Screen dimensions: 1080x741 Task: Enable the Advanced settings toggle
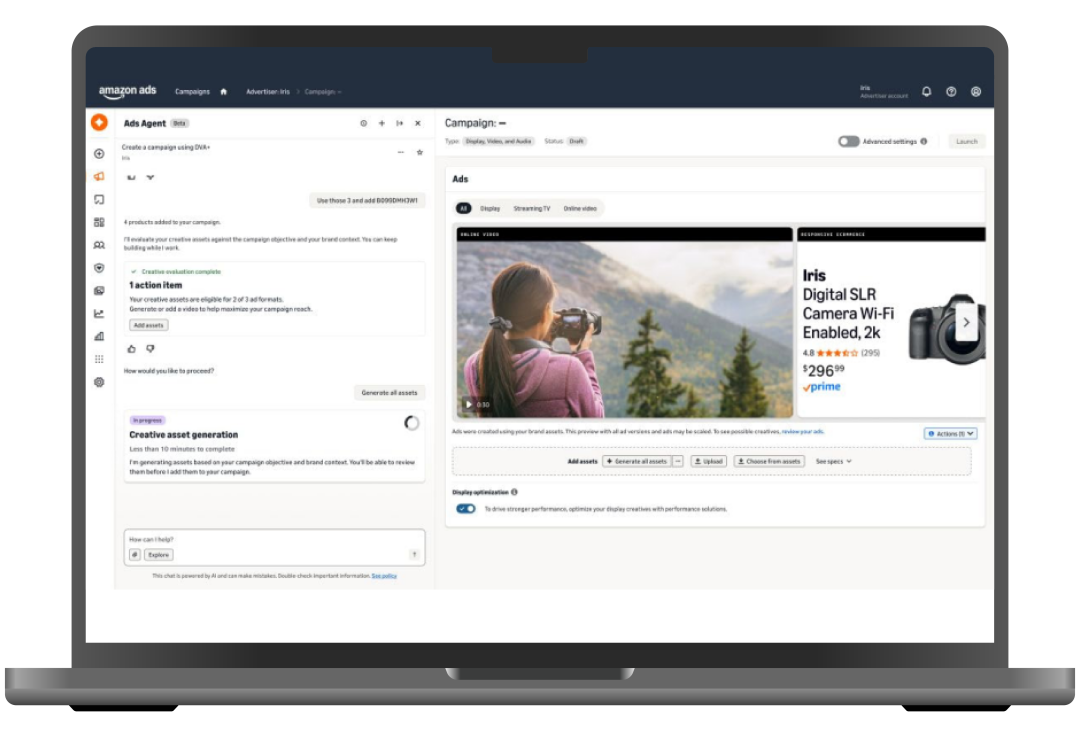point(849,141)
